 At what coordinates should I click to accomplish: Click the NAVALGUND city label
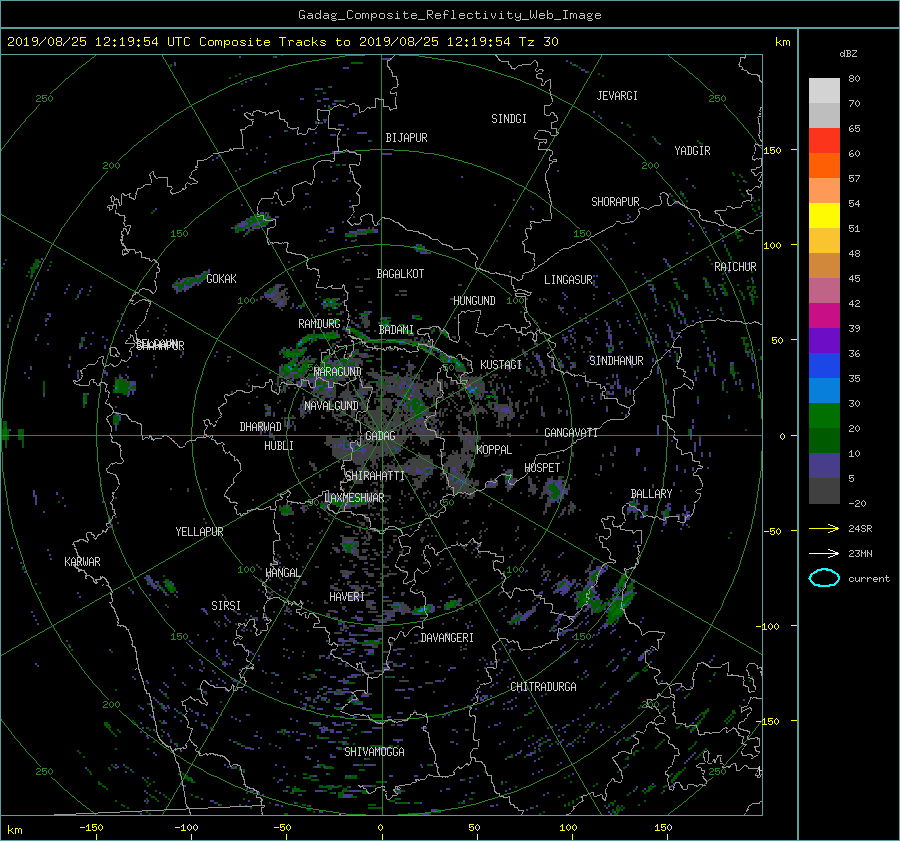pyautogui.click(x=331, y=406)
